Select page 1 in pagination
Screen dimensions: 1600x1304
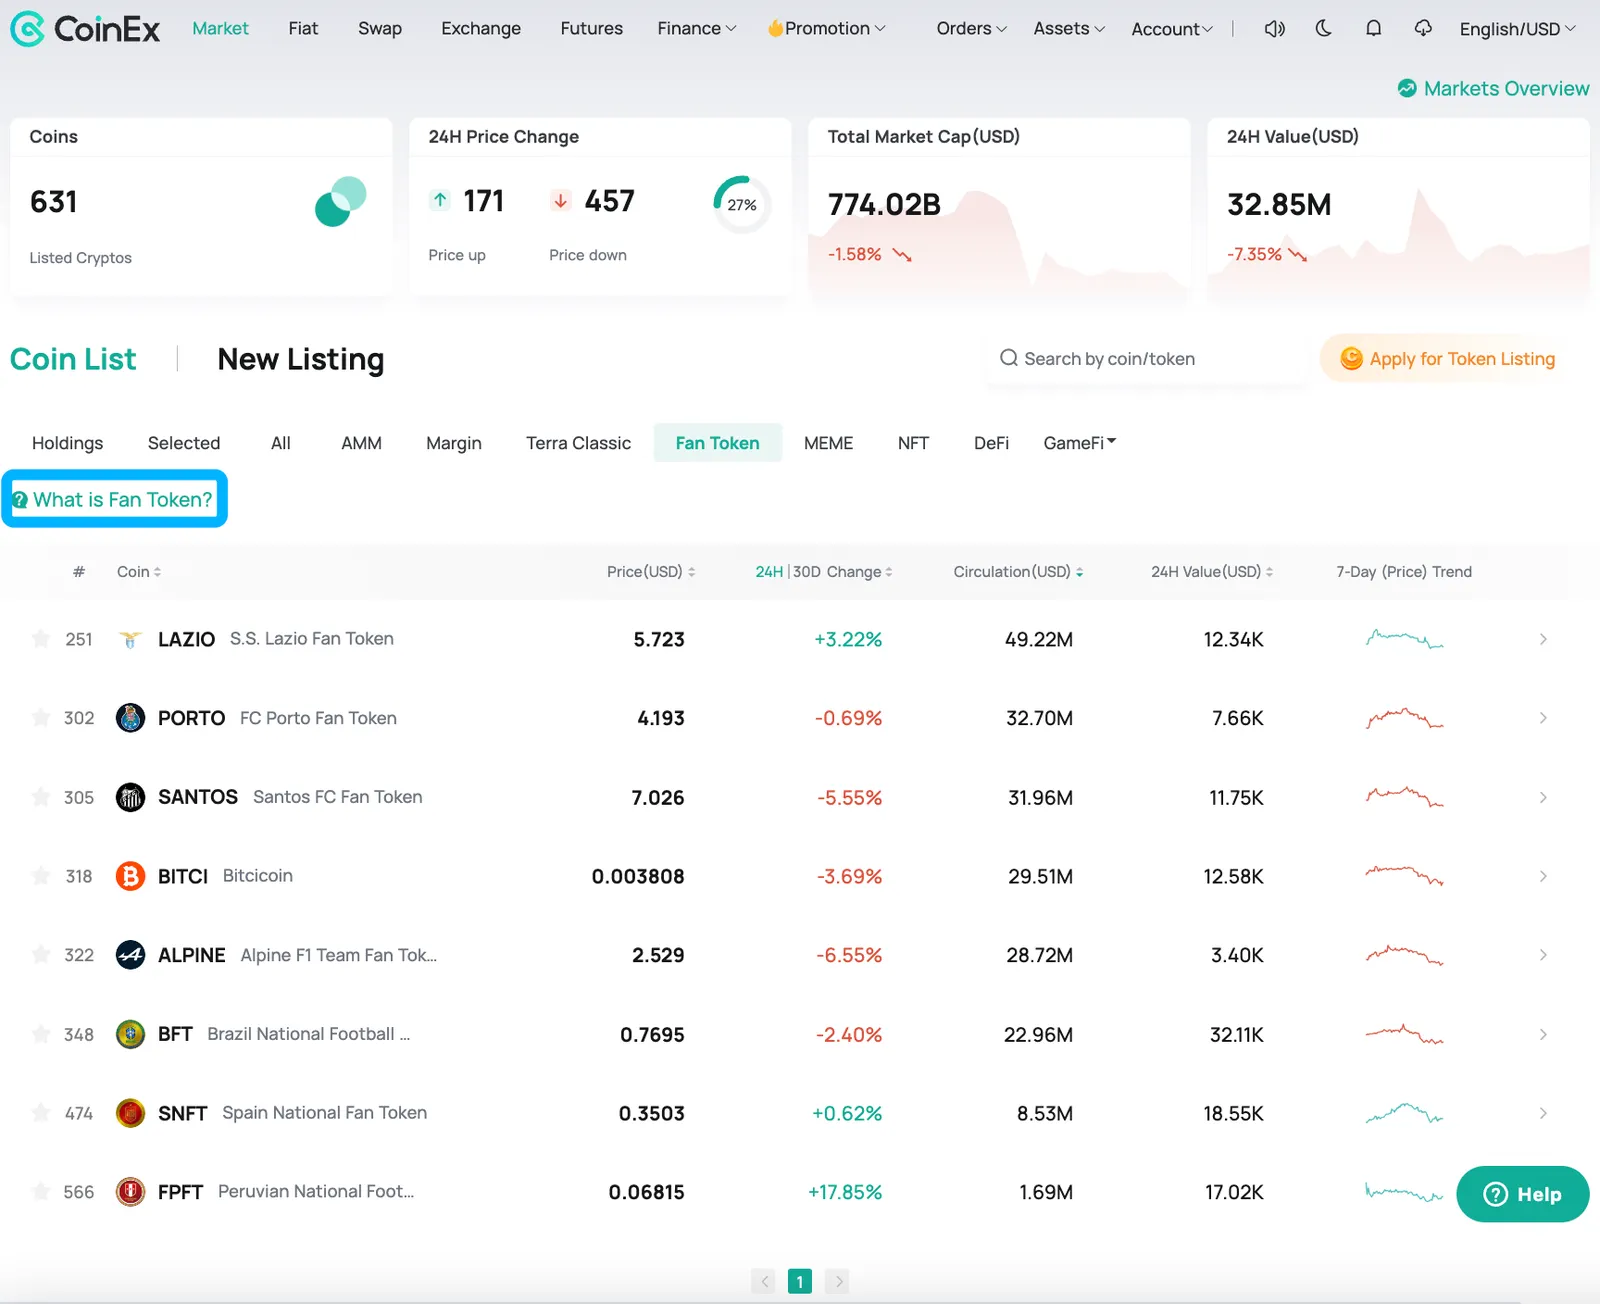point(800,1281)
